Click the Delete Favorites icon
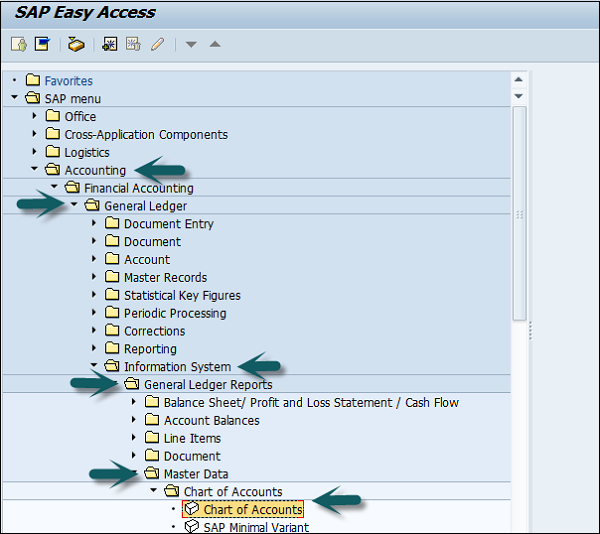 tap(133, 44)
